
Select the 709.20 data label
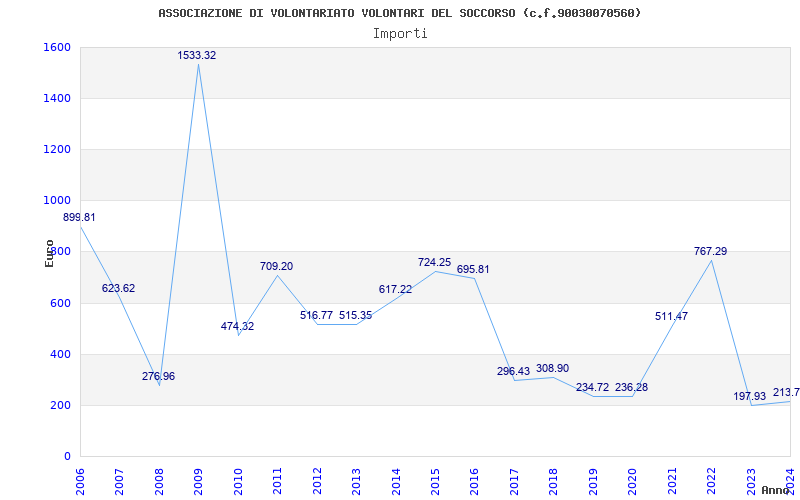coord(277,266)
